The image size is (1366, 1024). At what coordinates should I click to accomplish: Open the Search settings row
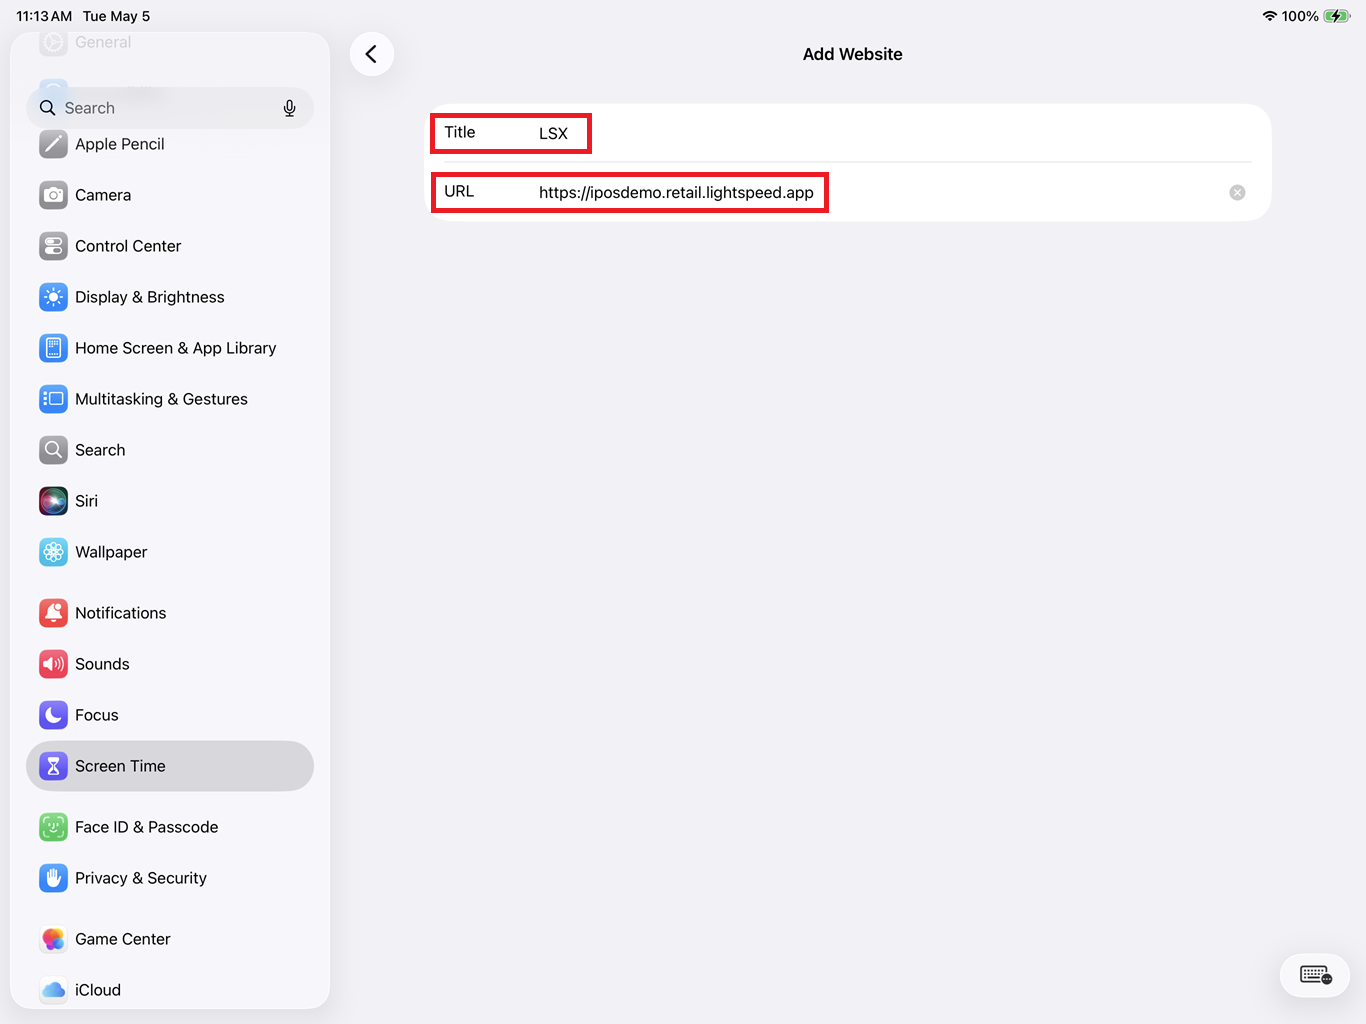[170, 450]
